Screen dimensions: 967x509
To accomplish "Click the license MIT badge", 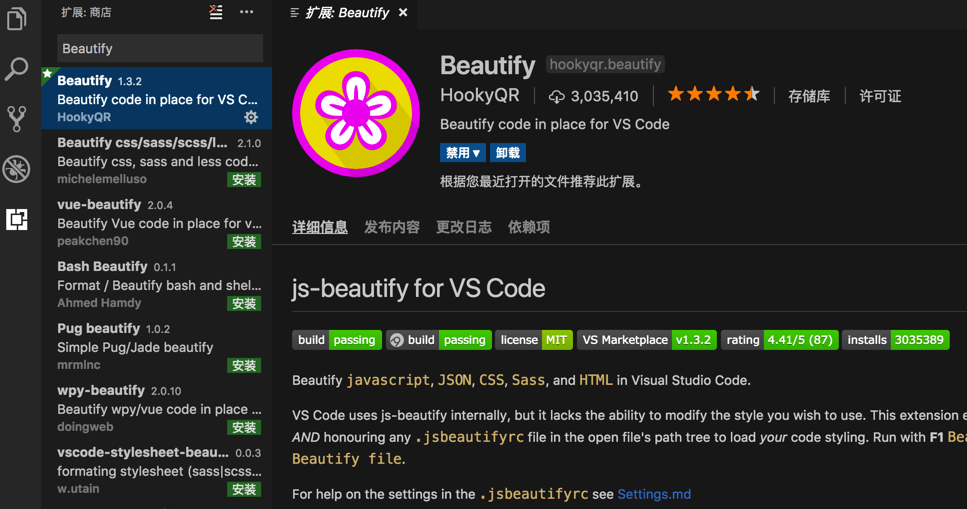I will (x=534, y=340).
